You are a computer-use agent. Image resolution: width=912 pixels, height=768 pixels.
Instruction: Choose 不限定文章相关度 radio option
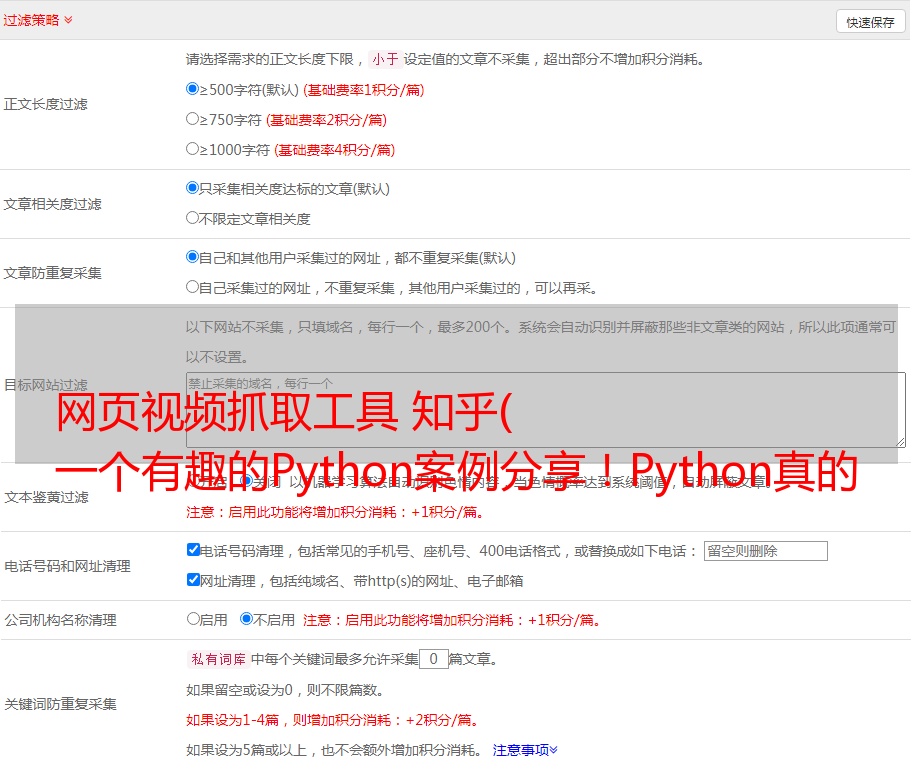(192, 218)
